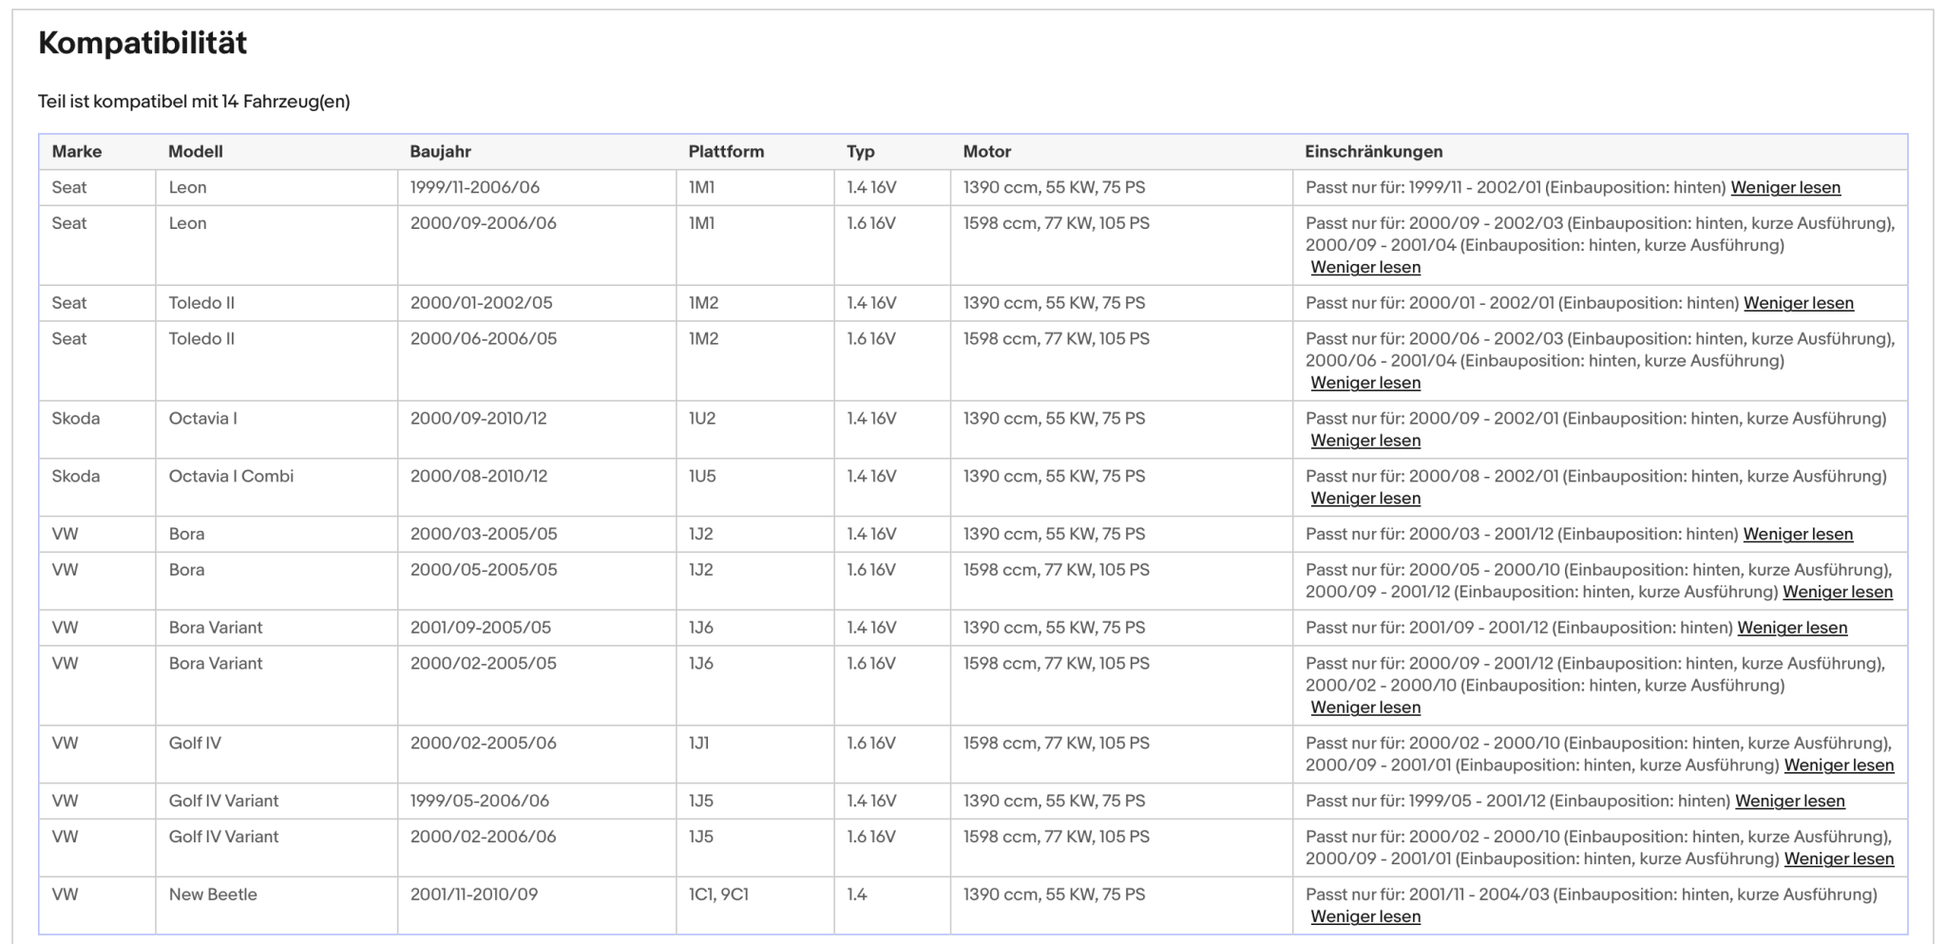Collapse Bora Variant 1.4 16V restrictions
1946x944 pixels.
[x=1792, y=628]
